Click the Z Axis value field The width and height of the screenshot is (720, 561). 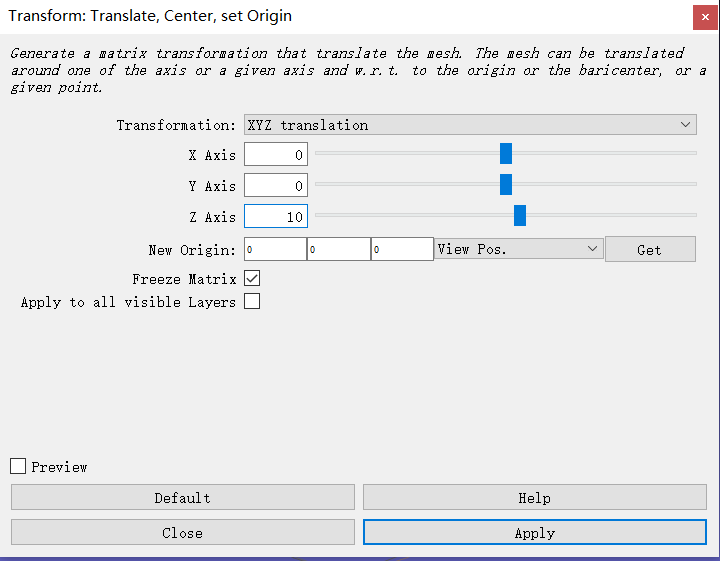[276, 217]
